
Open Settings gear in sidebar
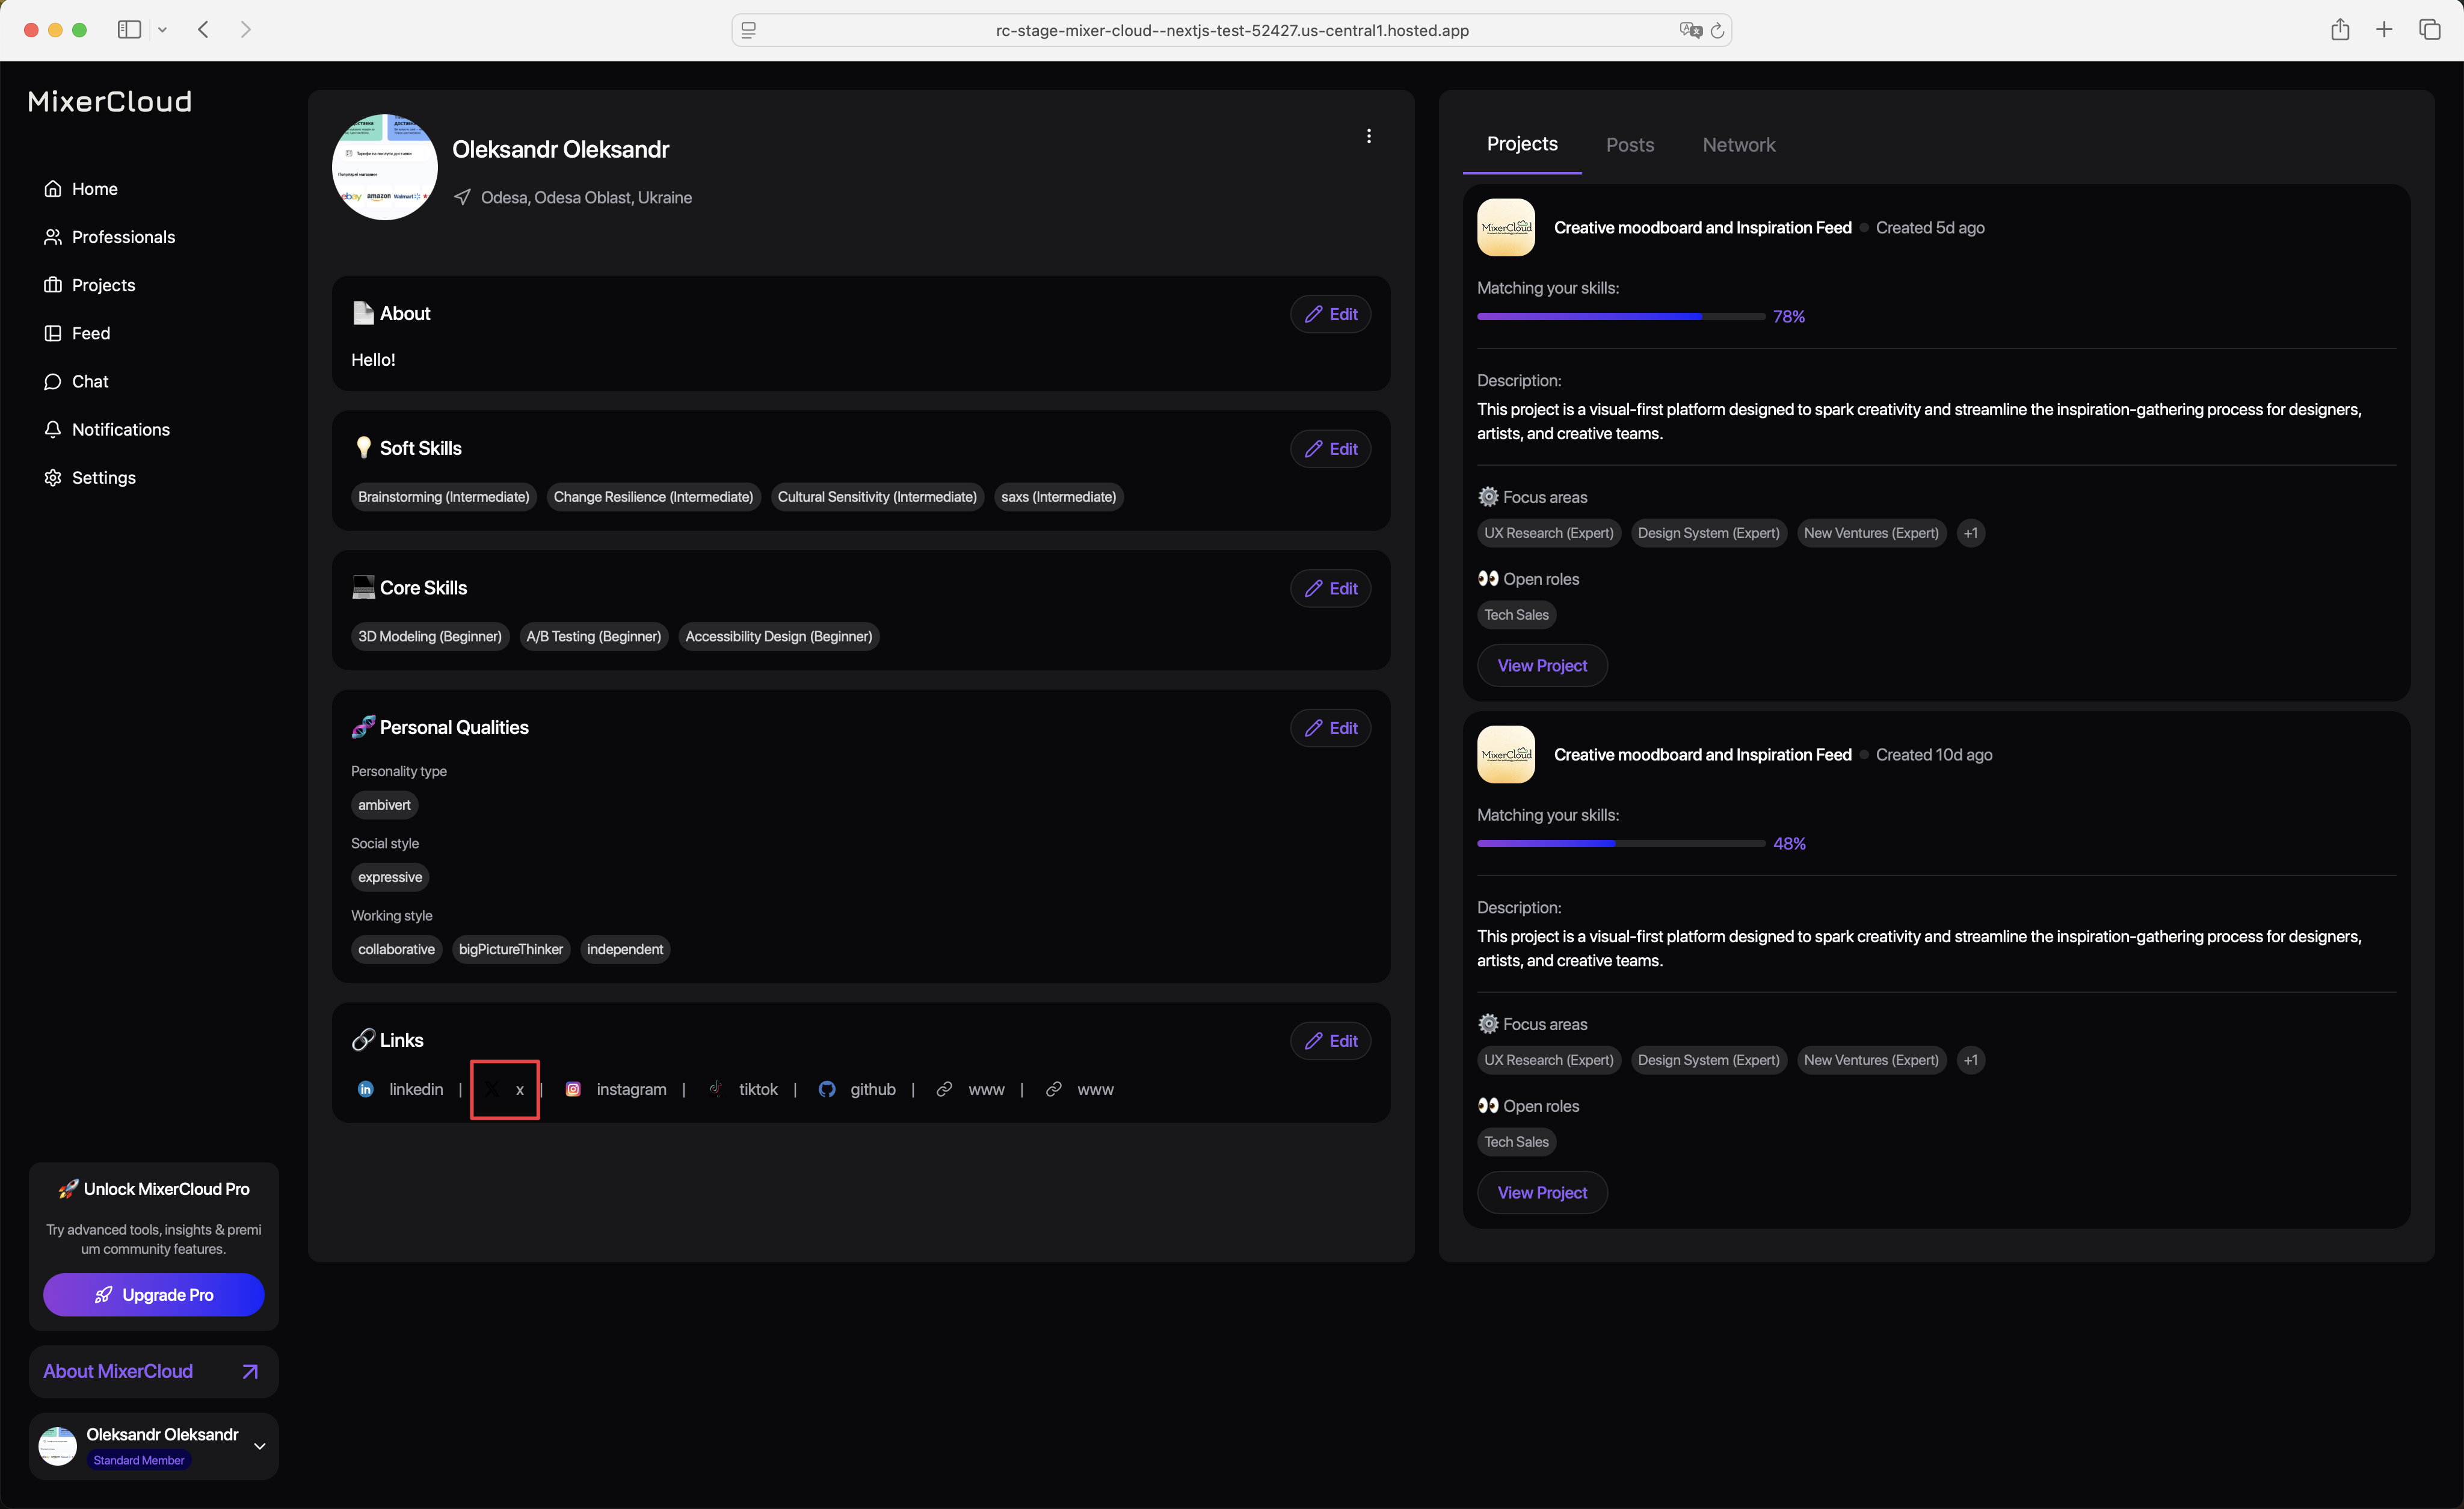(53, 477)
